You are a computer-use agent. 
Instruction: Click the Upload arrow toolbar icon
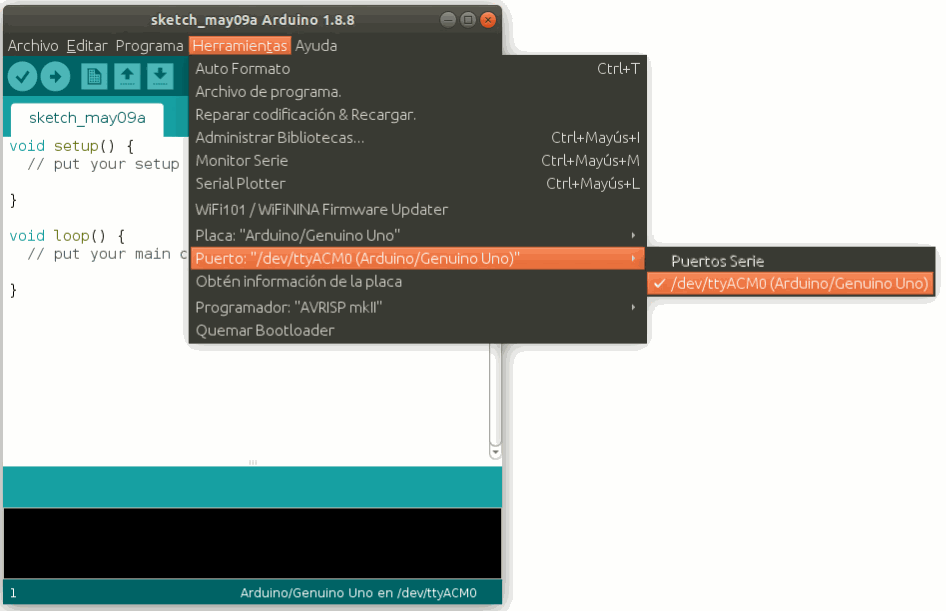tap(56, 77)
